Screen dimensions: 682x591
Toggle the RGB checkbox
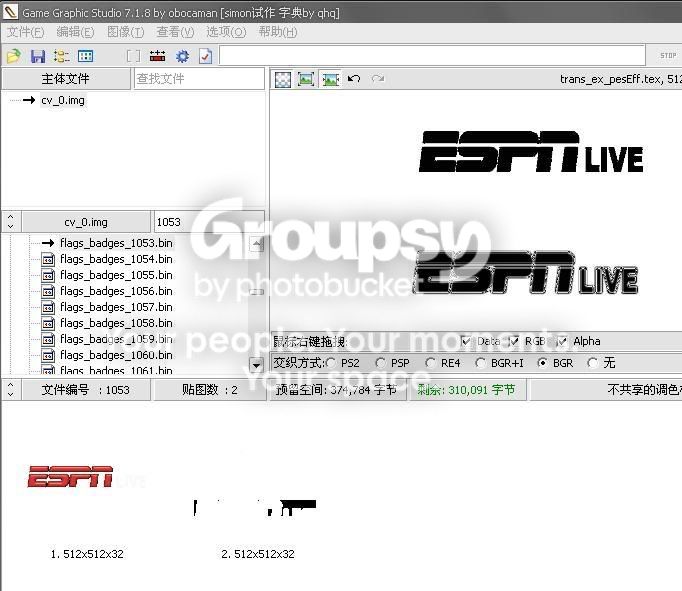pos(514,341)
